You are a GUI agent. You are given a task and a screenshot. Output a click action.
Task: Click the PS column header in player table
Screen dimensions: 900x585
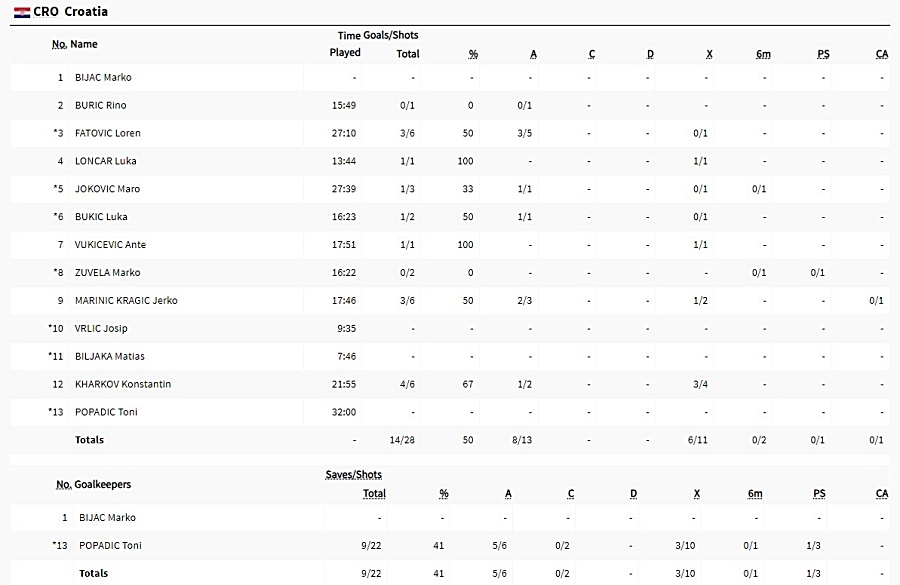(823, 54)
